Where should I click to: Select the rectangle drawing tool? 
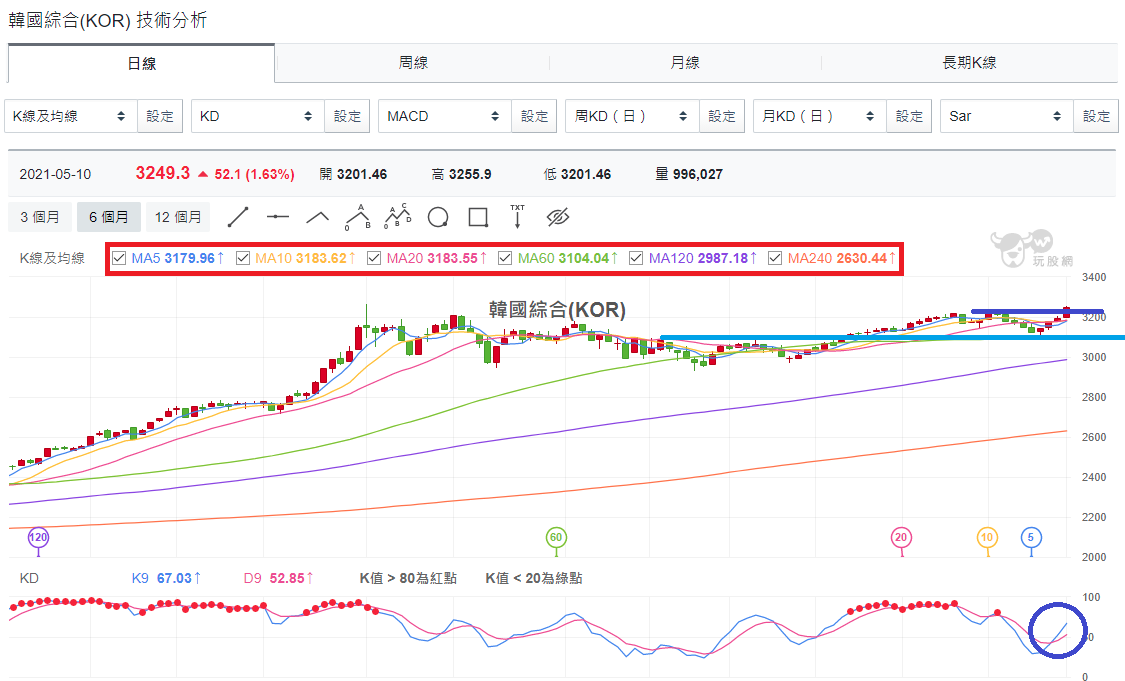pyautogui.click(x=478, y=217)
